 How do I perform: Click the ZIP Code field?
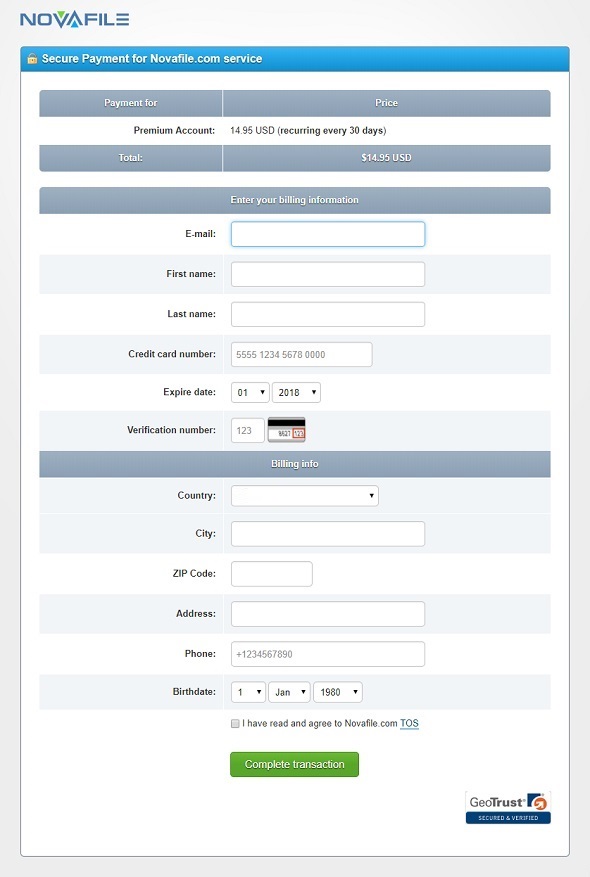tap(272, 574)
